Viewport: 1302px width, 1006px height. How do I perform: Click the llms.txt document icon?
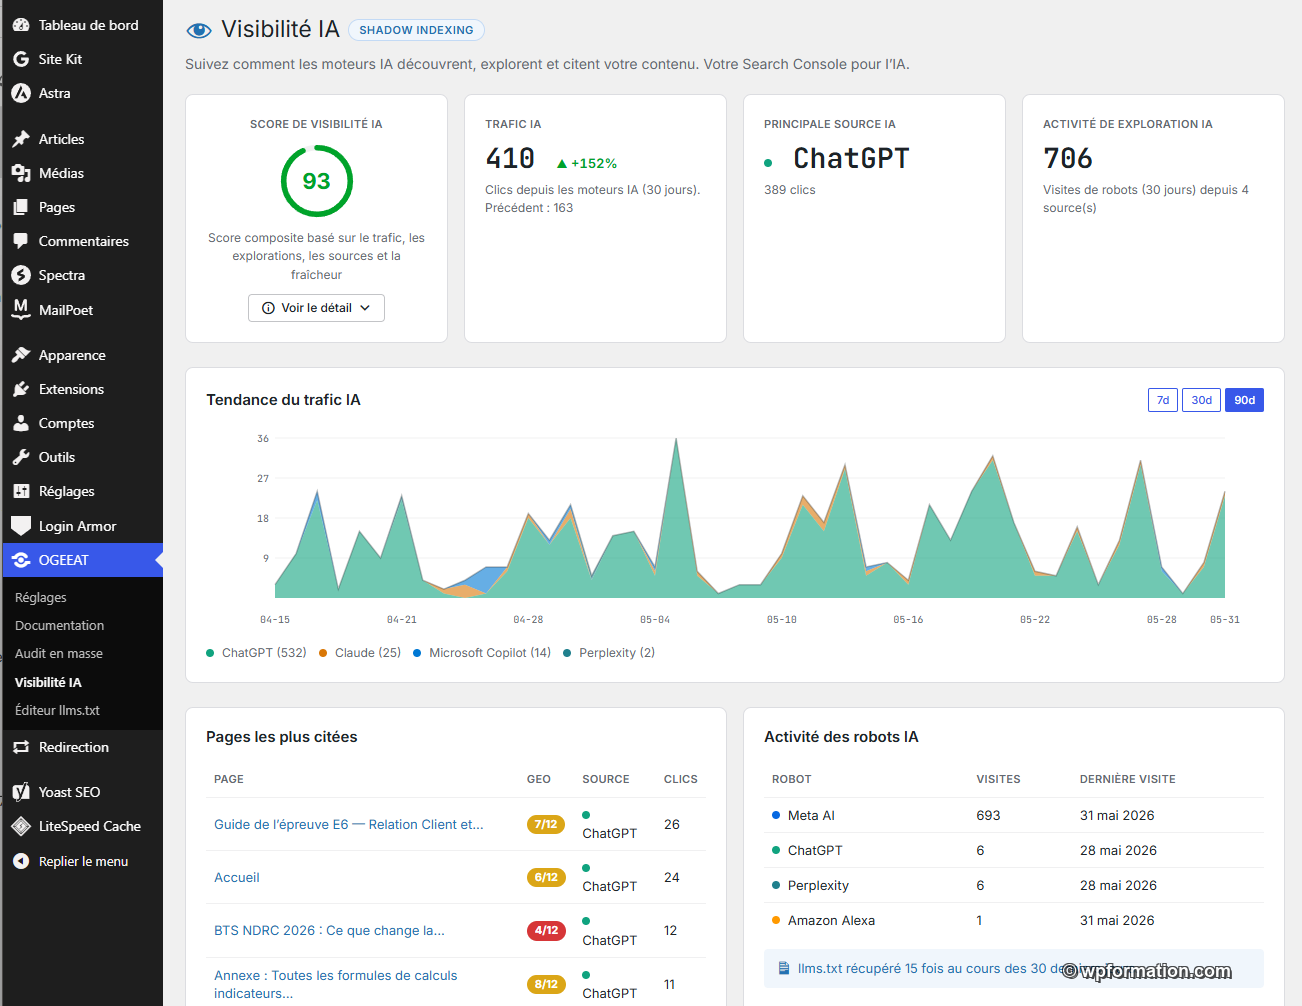(x=784, y=968)
